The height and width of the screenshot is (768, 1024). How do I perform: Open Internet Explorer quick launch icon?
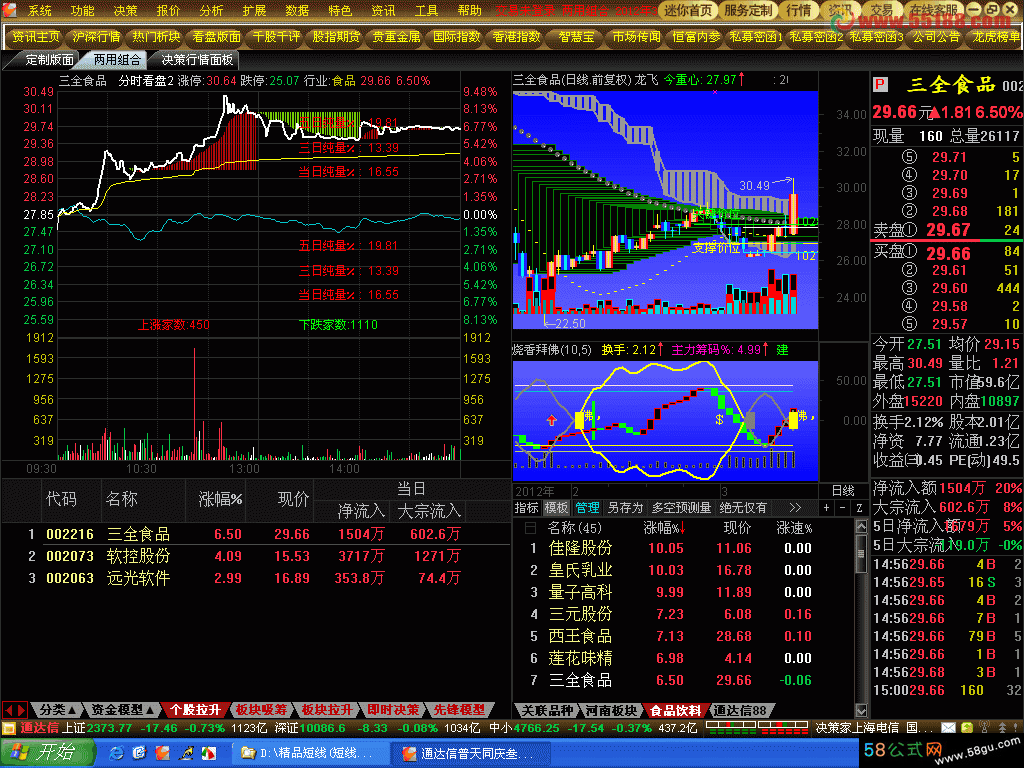(116, 753)
